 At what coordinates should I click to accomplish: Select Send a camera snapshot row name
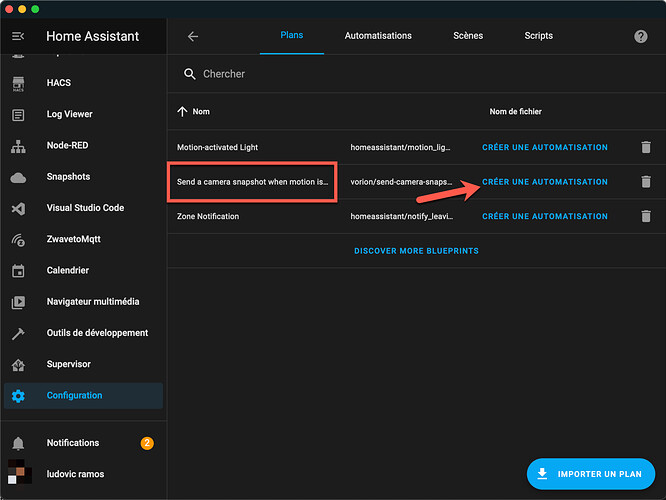[x=252, y=182]
